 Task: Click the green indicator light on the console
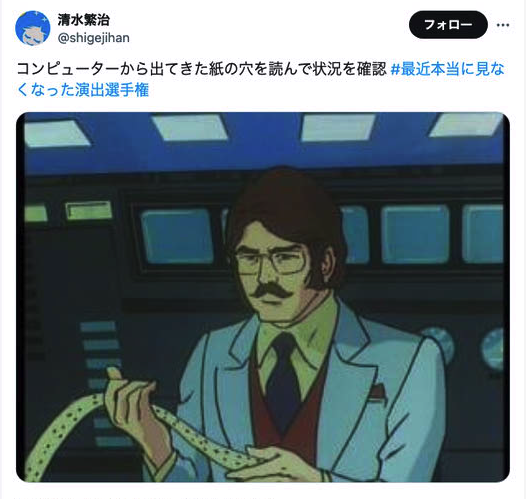(89, 210)
